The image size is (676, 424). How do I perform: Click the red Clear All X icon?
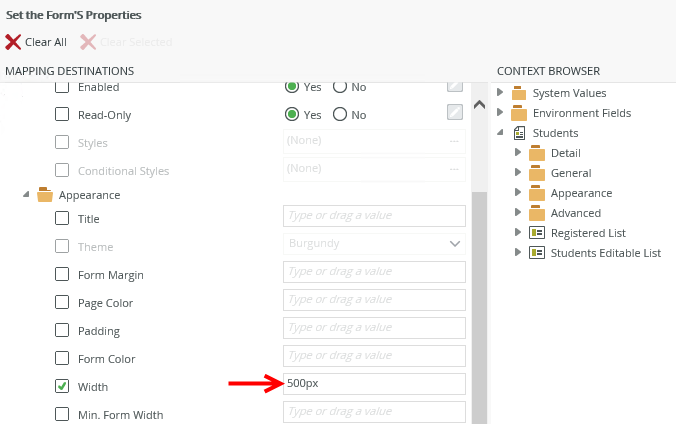pyautogui.click(x=13, y=42)
